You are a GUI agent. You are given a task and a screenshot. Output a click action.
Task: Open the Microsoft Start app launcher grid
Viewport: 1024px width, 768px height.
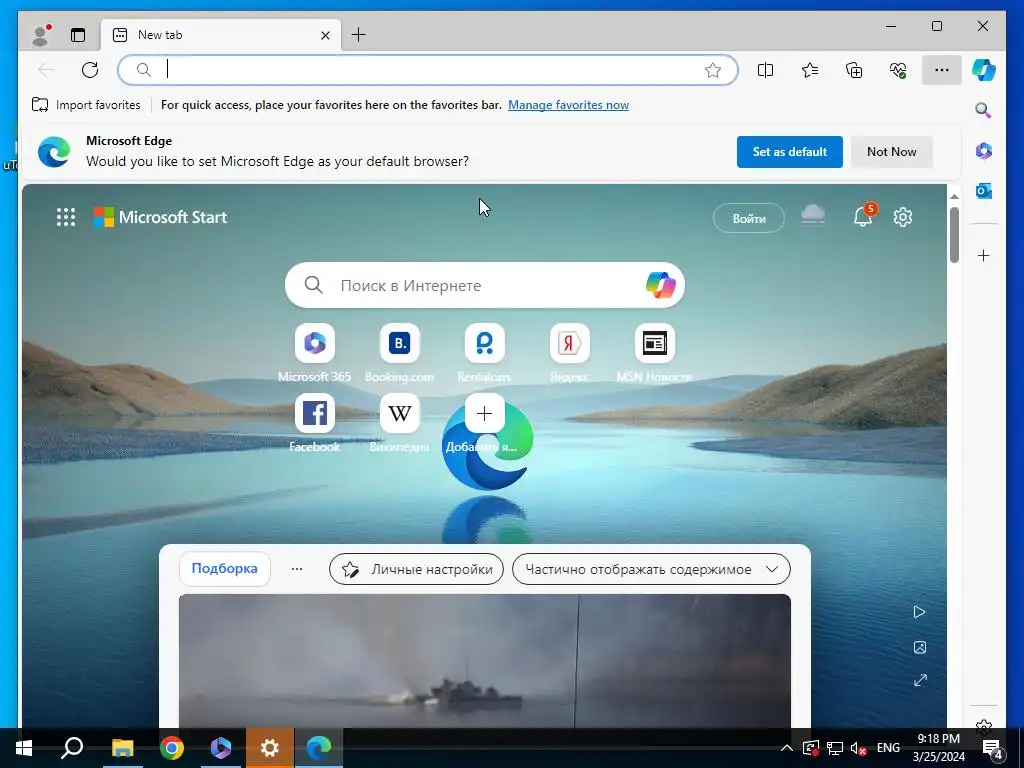66,217
